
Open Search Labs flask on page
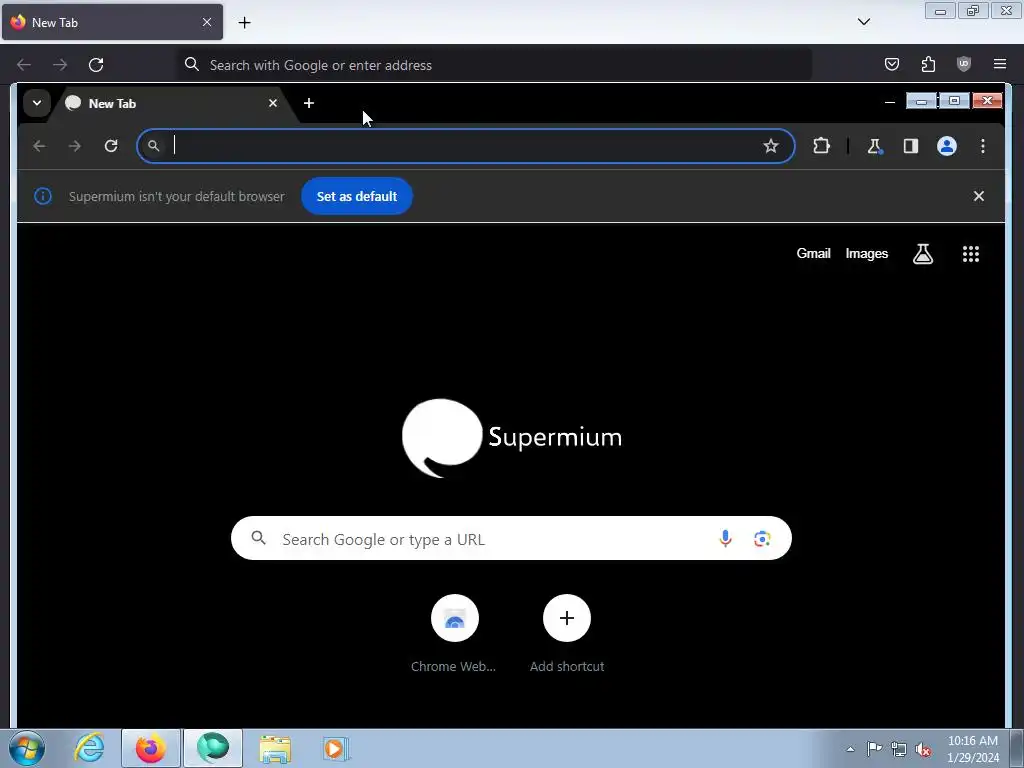[922, 253]
